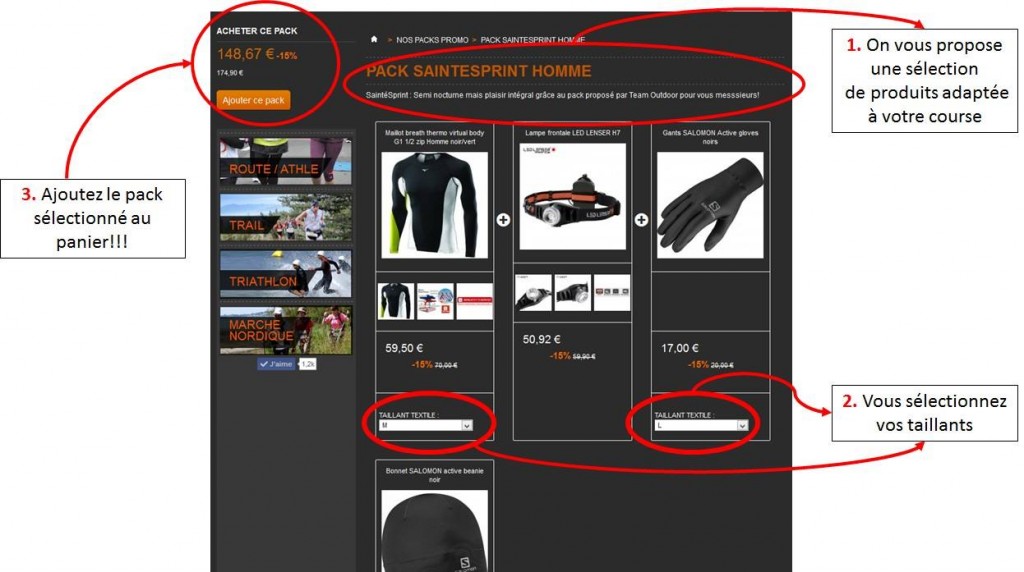Open the gloves size TAILLANT TEXTILE dropdown
Viewport: 1024px width, 572px height.
click(x=701, y=425)
